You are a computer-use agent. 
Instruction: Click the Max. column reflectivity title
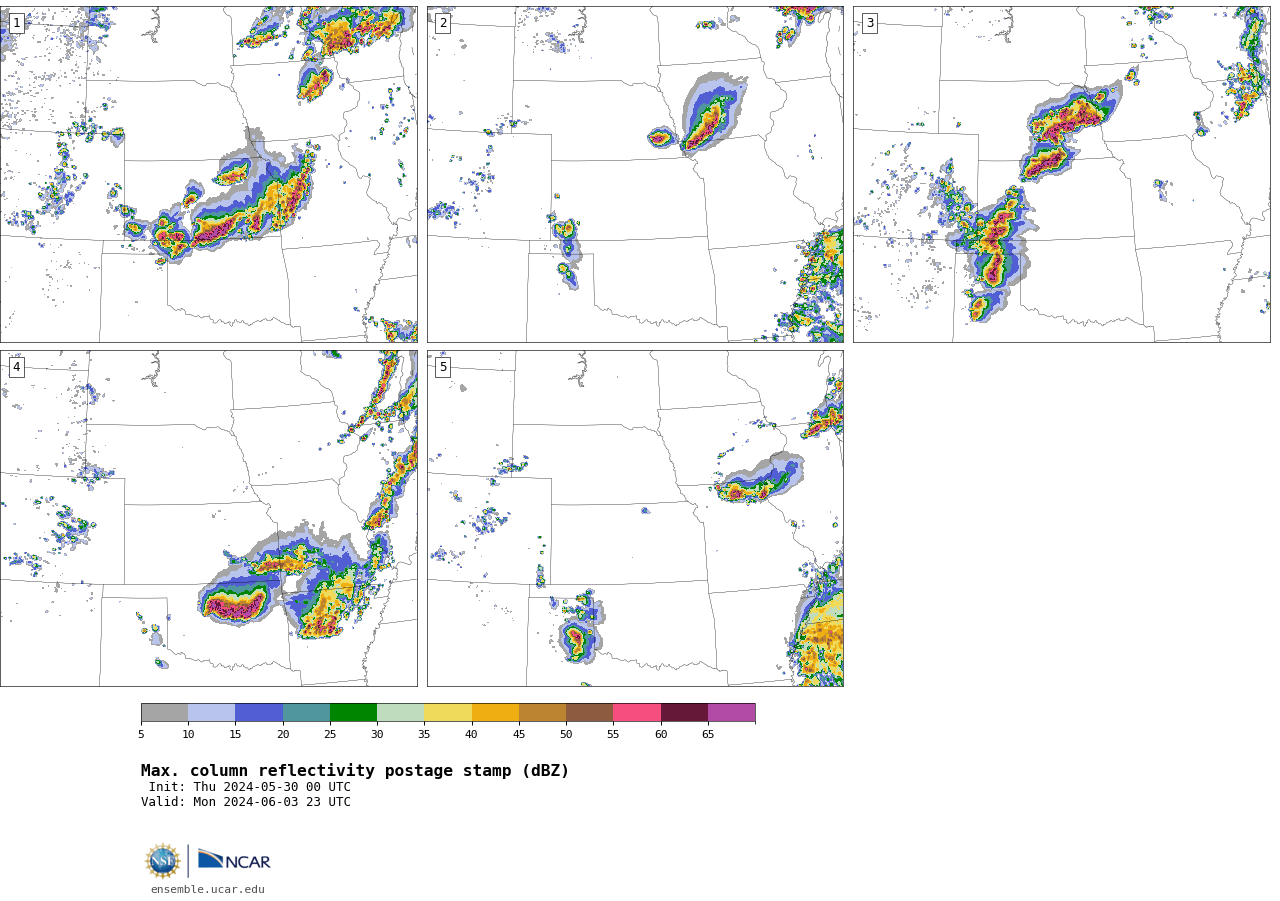click(x=355, y=771)
